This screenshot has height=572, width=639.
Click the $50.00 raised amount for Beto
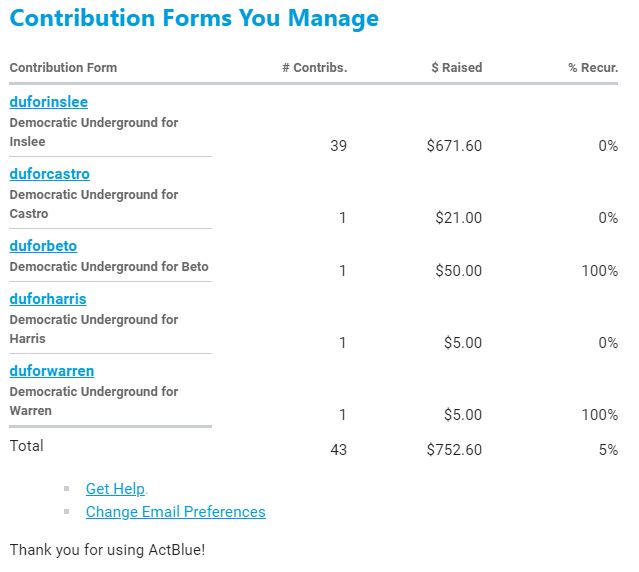[x=458, y=271]
